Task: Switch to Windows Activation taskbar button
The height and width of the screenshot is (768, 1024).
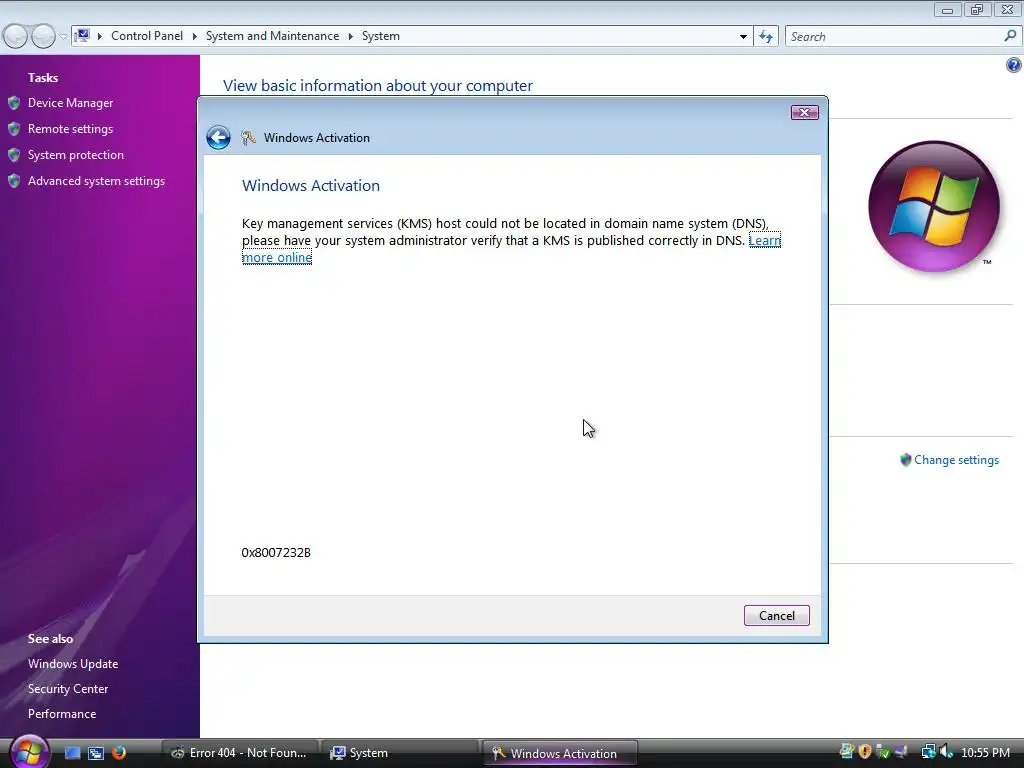Action: pos(560,753)
